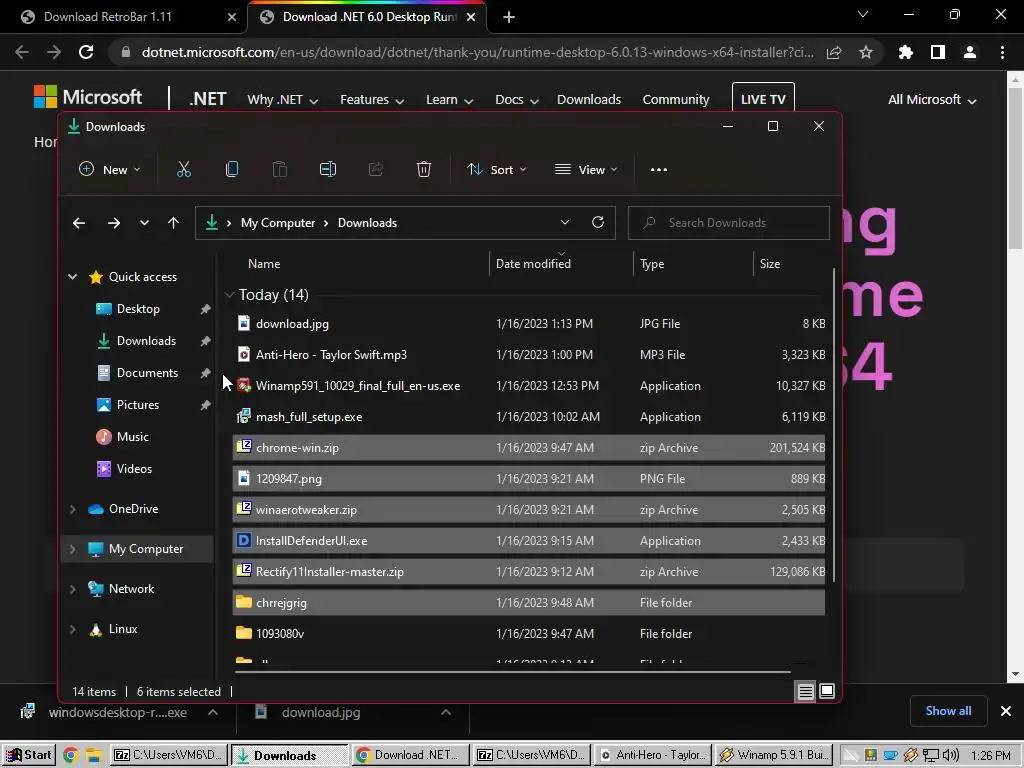The width and height of the screenshot is (1024, 768).
Task: Click the LIVE TV button
Action: tap(763, 99)
